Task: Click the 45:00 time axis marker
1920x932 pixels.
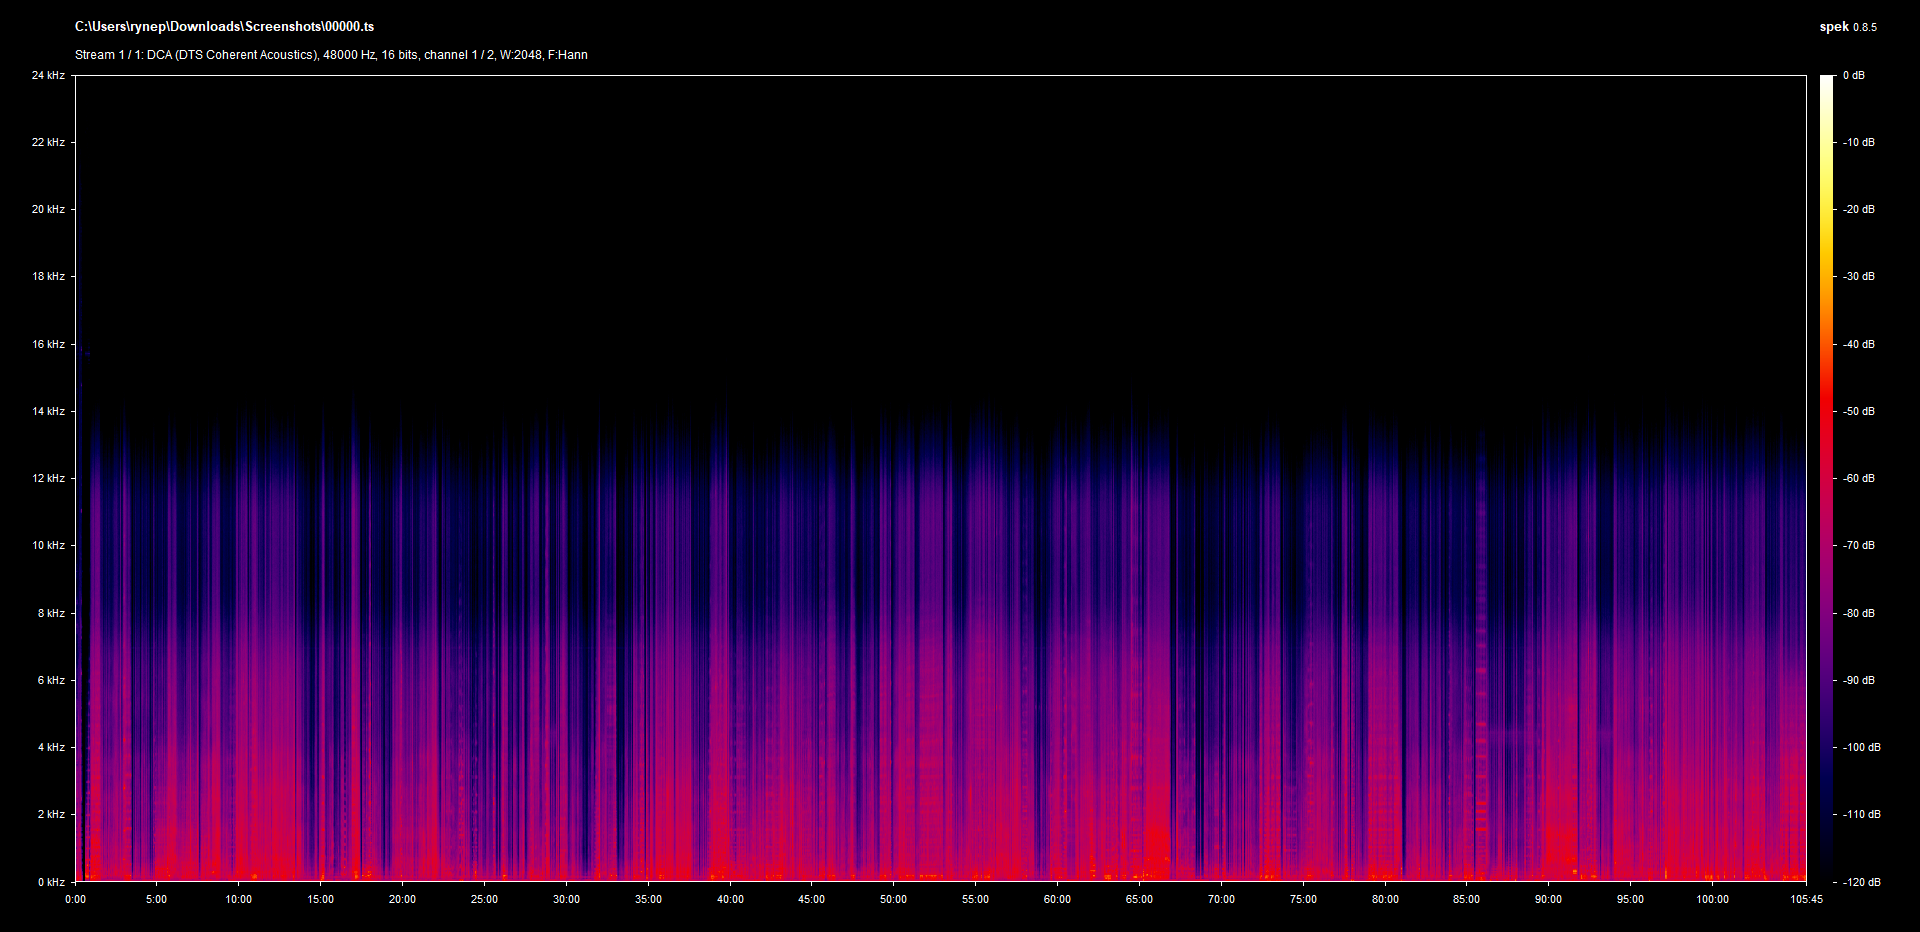Action: [811, 900]
